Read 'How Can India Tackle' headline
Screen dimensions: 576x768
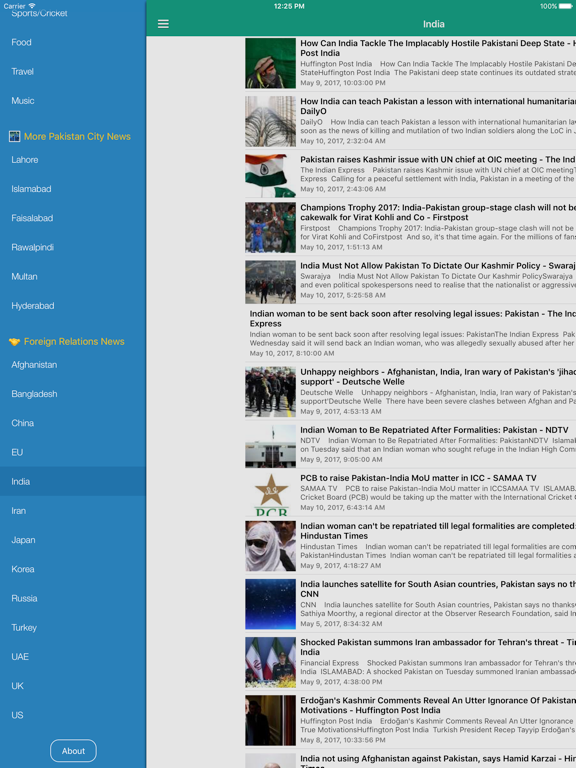click(x=438, y=48)
